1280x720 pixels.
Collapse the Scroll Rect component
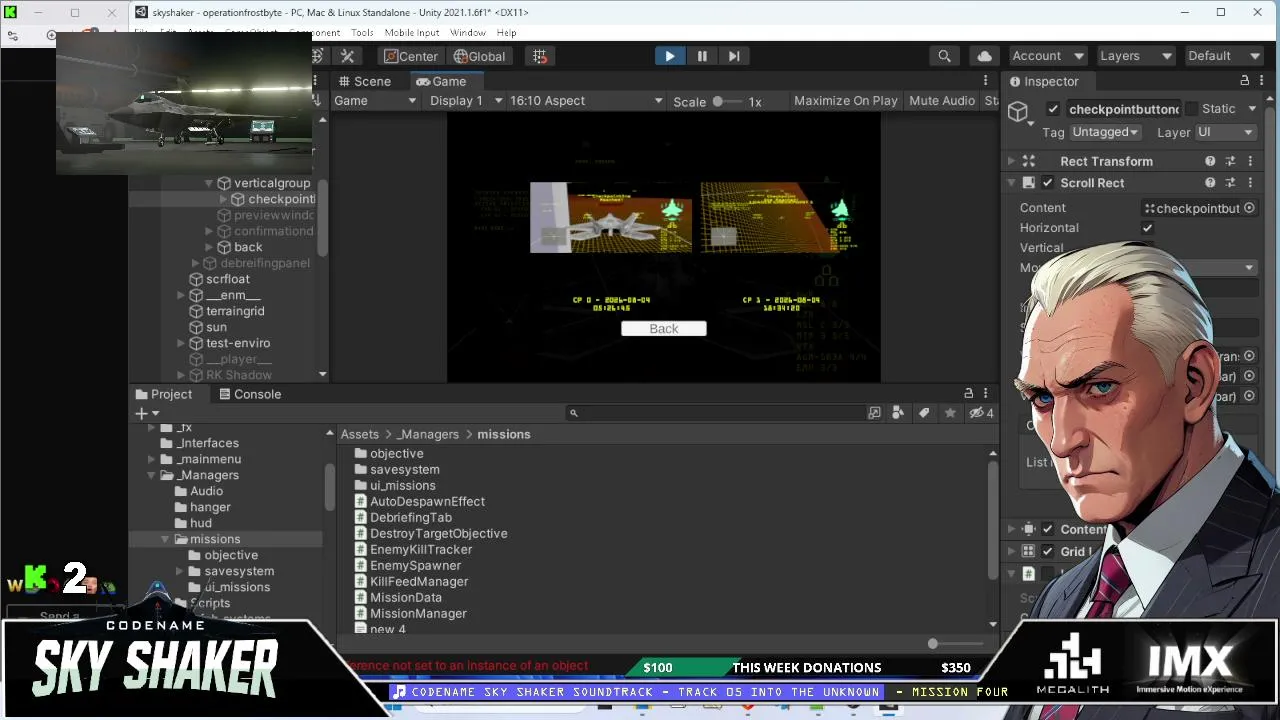click(1012, 183)
